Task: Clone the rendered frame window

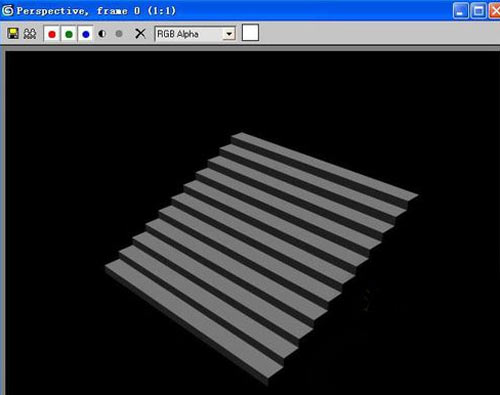Action: pyautogui.click(x=30, y=34)
